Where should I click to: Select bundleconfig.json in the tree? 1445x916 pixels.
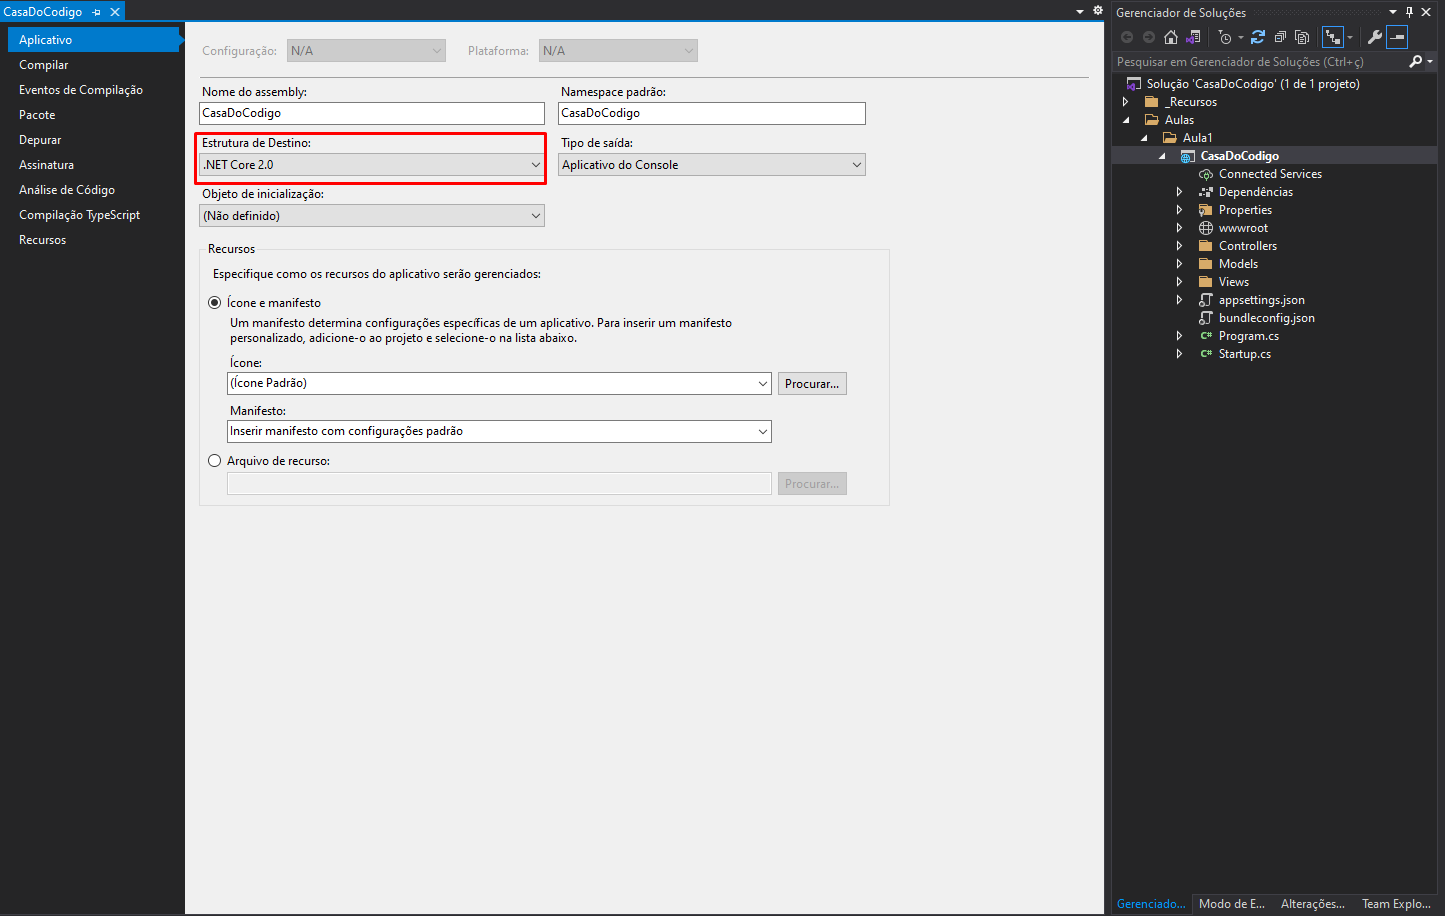click(x=1266, y=318)
